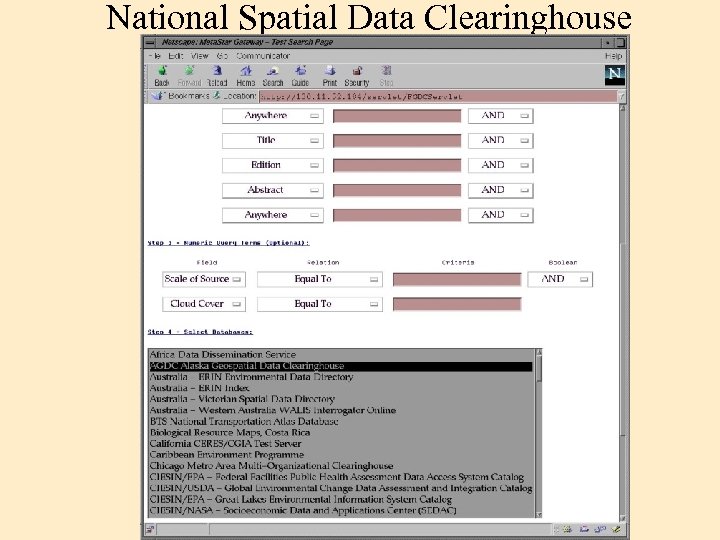Open the View menu

200,56
